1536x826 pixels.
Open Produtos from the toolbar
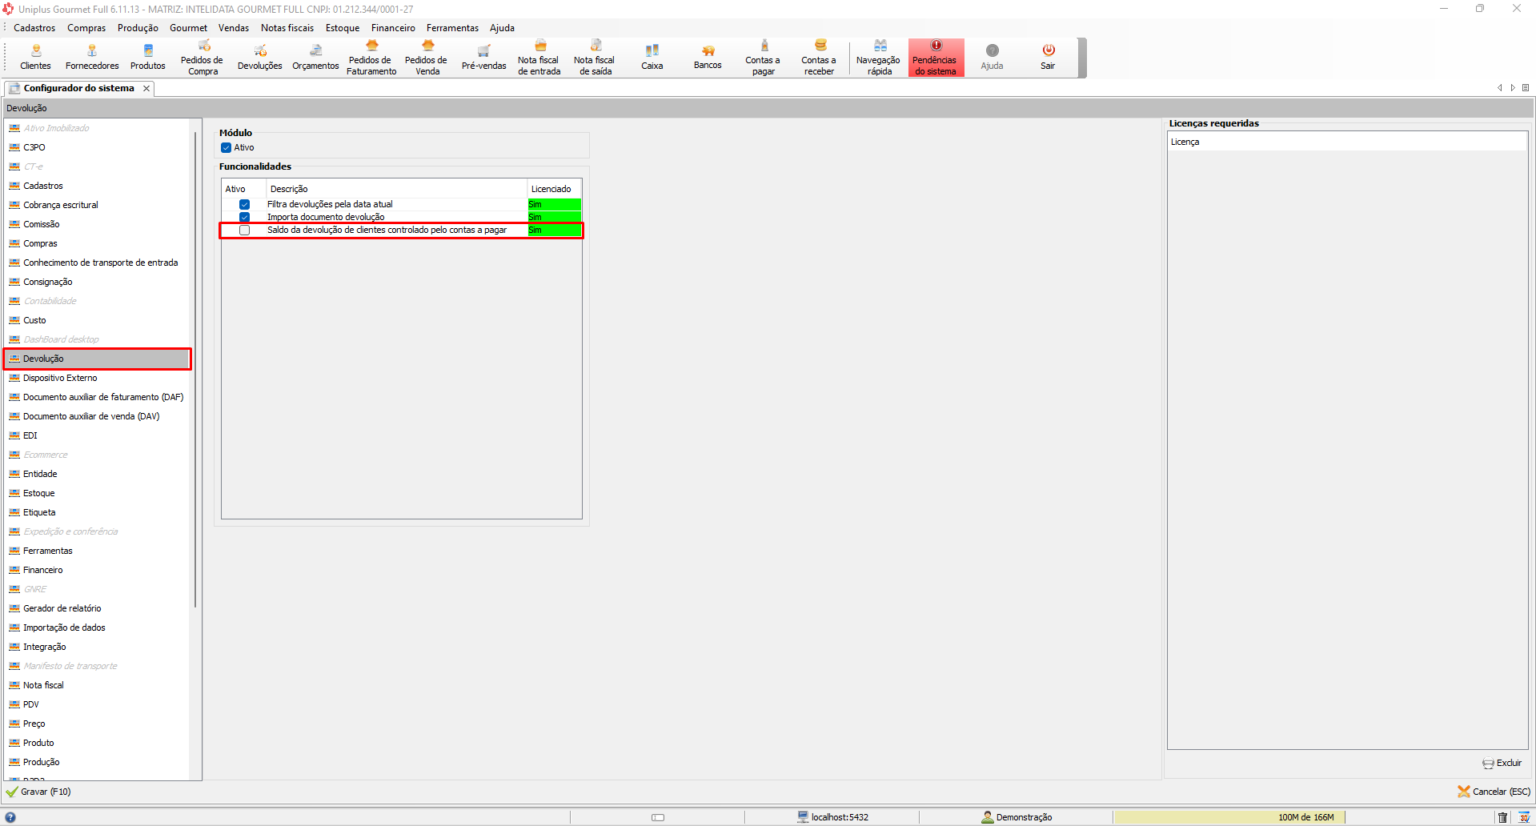pyautogui.click(x=148, y=57)
